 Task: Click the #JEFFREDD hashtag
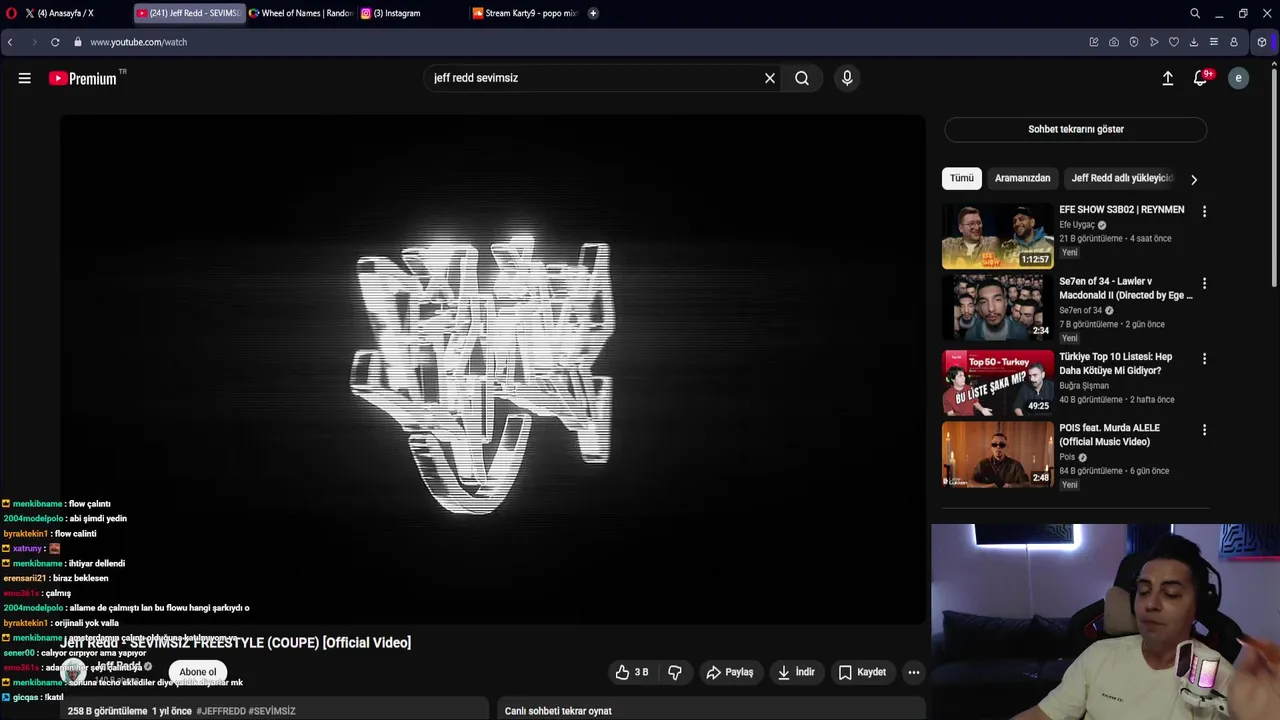click(220, 711)
